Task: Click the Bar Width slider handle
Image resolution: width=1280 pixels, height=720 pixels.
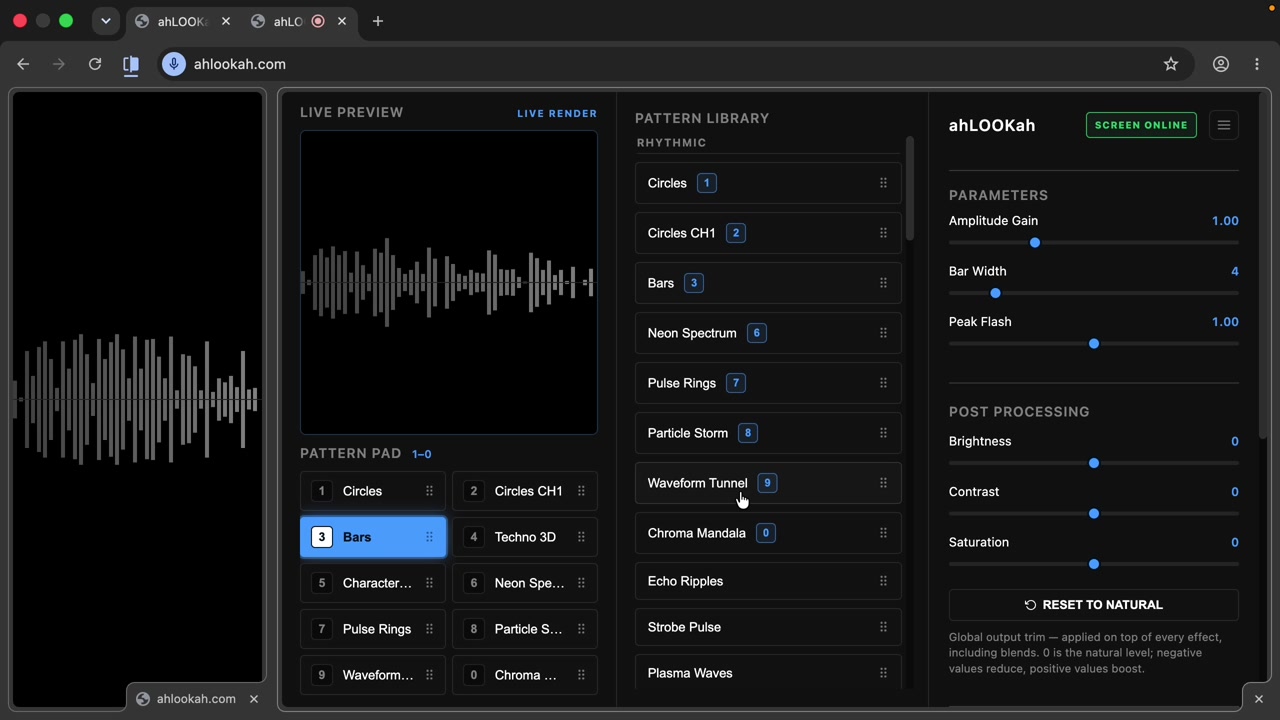Action: point(995,293)
